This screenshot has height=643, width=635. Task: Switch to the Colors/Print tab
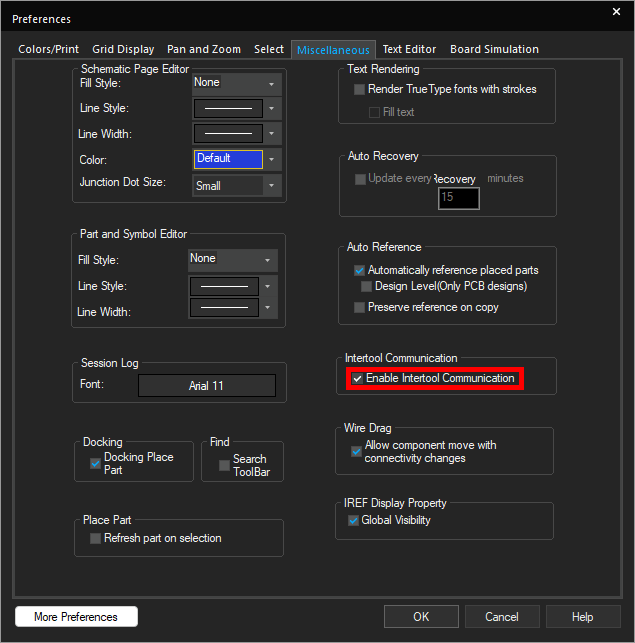click(48, 49)
